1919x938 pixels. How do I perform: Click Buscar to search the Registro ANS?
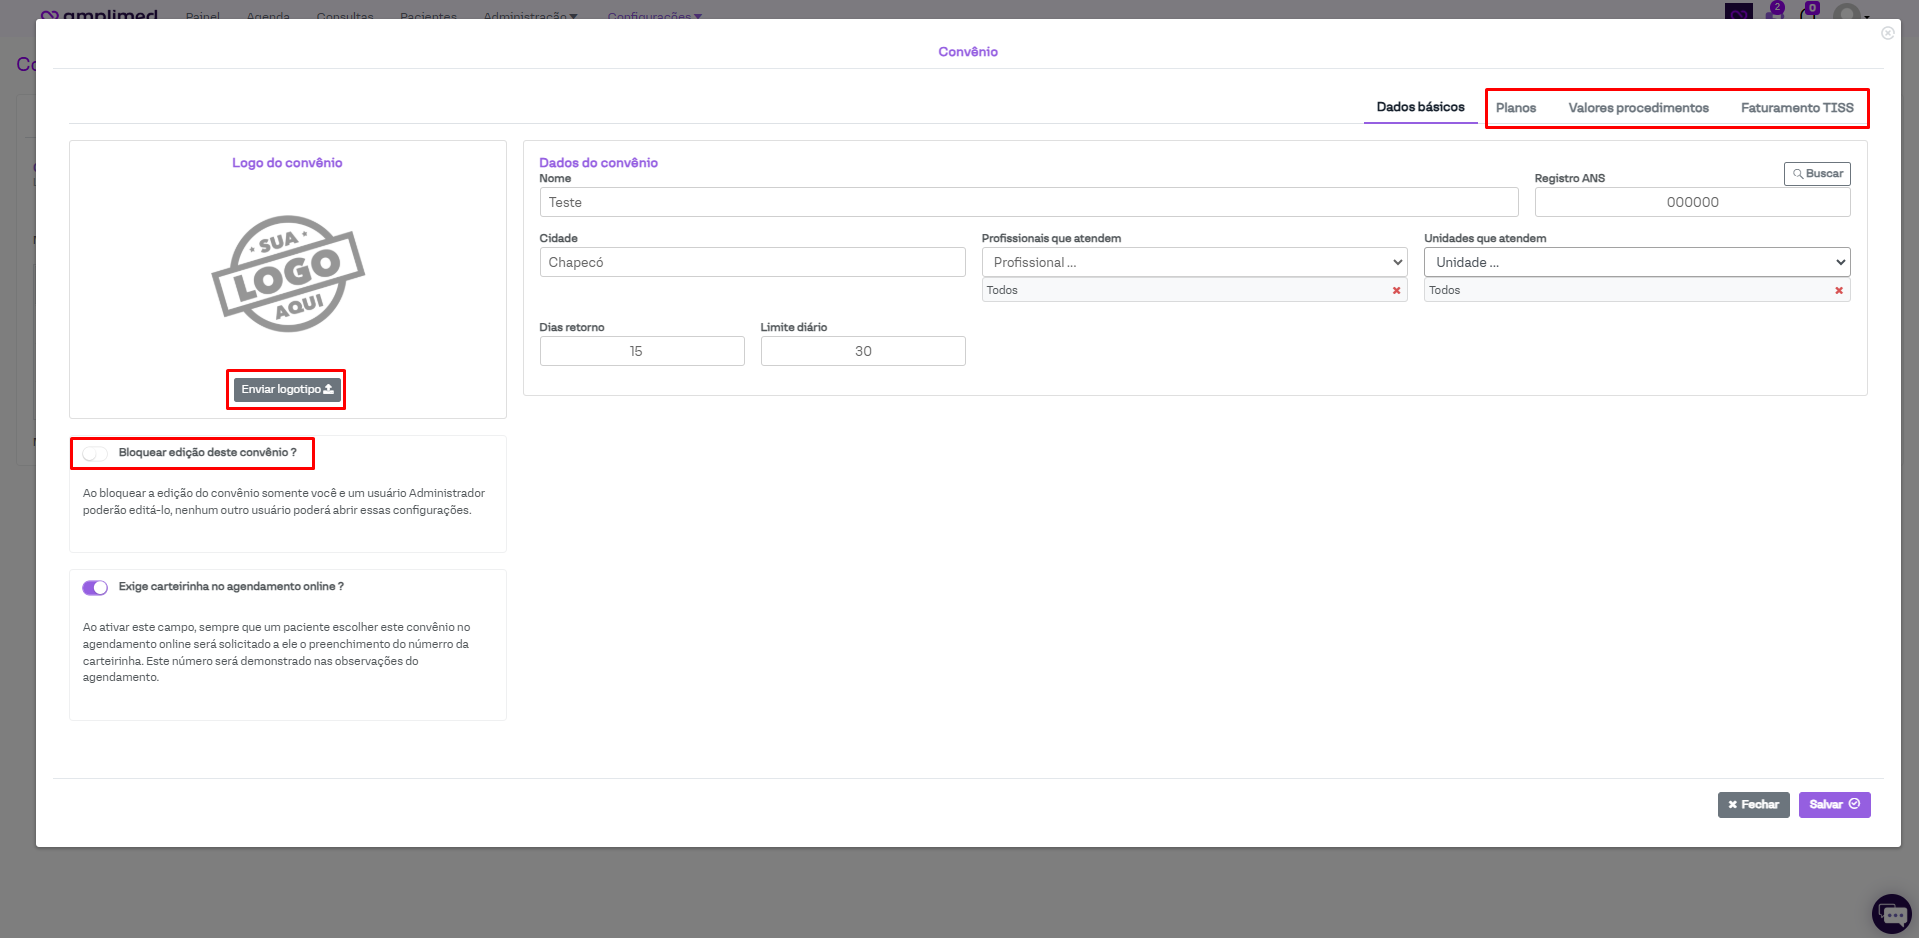coord(1816,174)
